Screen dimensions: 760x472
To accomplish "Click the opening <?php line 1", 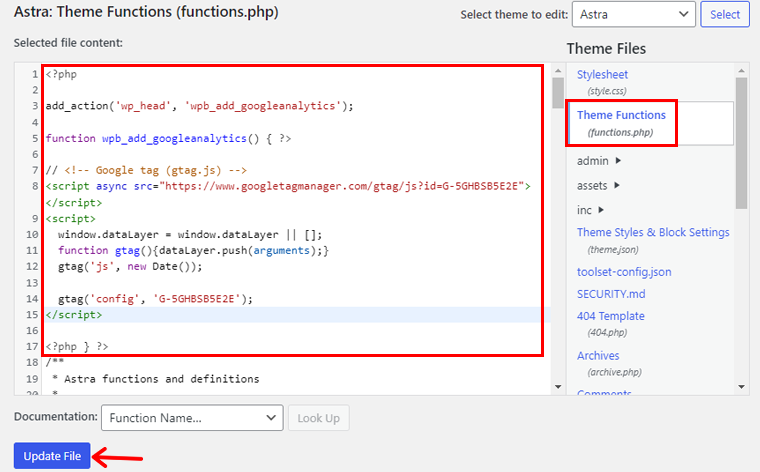I will (61, 74).
